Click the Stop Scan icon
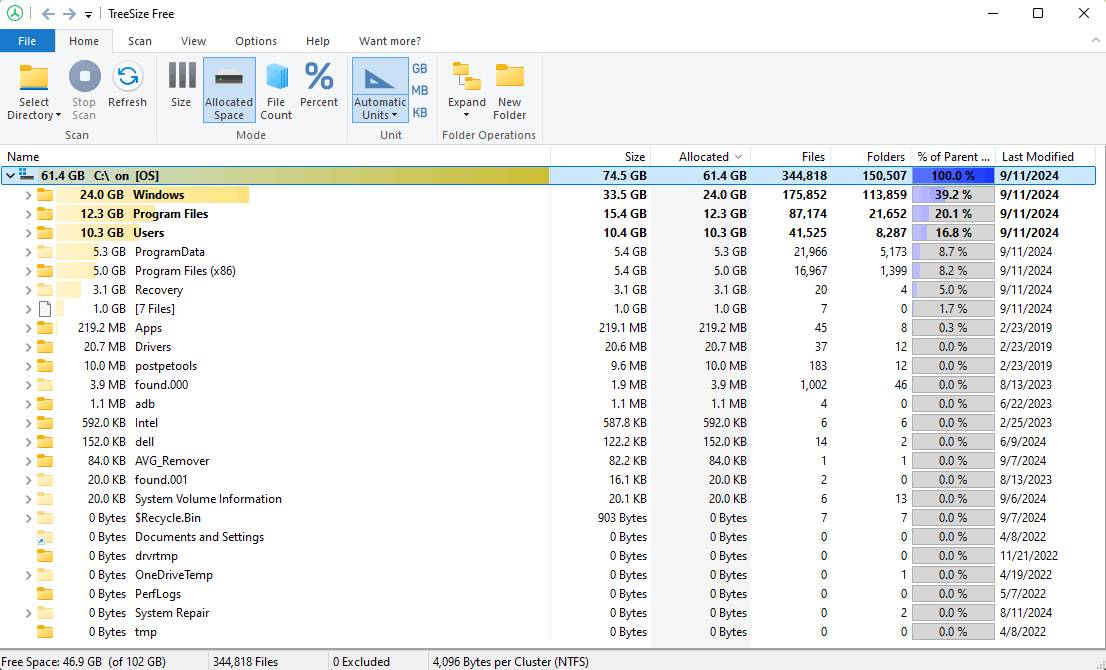Image resolution: width=1106 pixels, height=670 pixels. pyautogui.click(x=84, y=78)
